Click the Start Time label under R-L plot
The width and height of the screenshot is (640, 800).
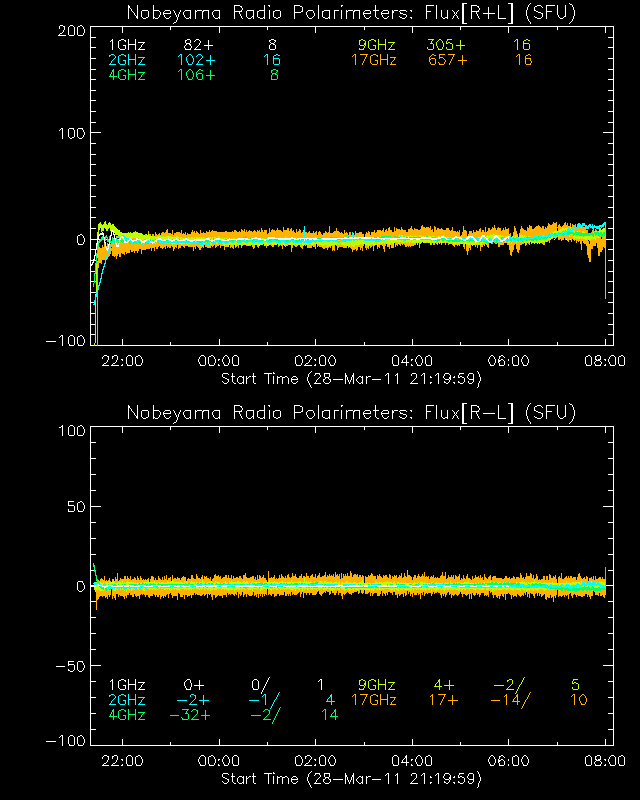tap(351, 778)
